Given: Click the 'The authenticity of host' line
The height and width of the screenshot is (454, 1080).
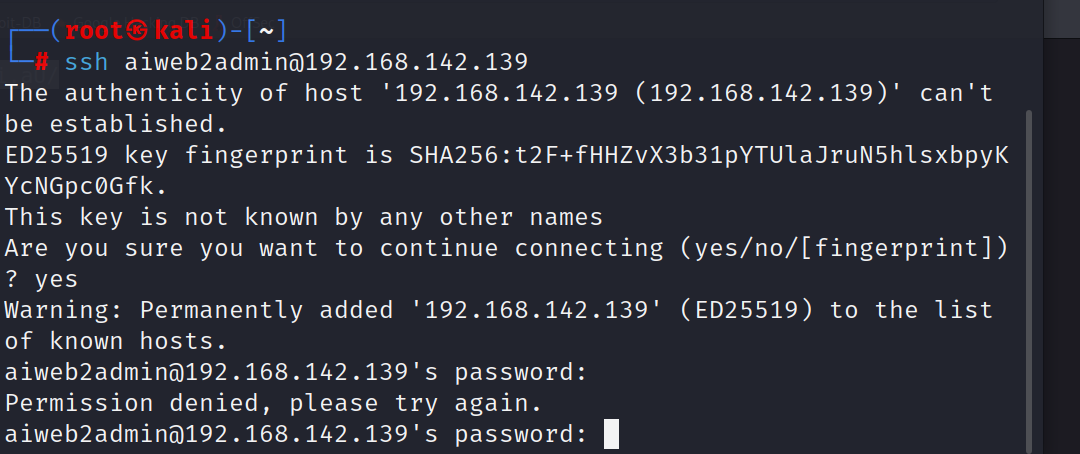Looking at the screenshot, I should (499, 94).
